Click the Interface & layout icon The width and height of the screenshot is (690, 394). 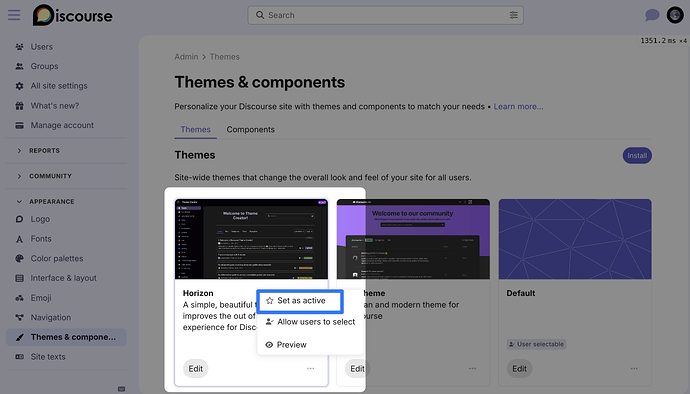click(19, 278)
